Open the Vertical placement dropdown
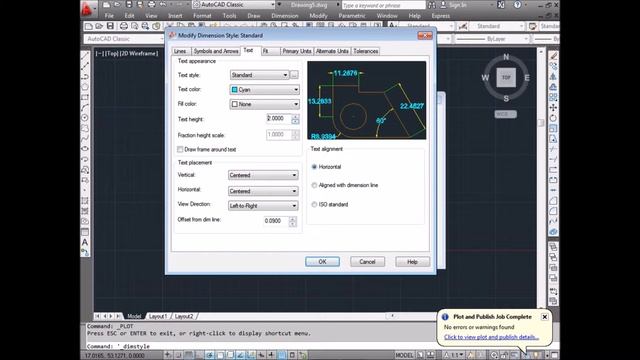 [x=263, y=175]
